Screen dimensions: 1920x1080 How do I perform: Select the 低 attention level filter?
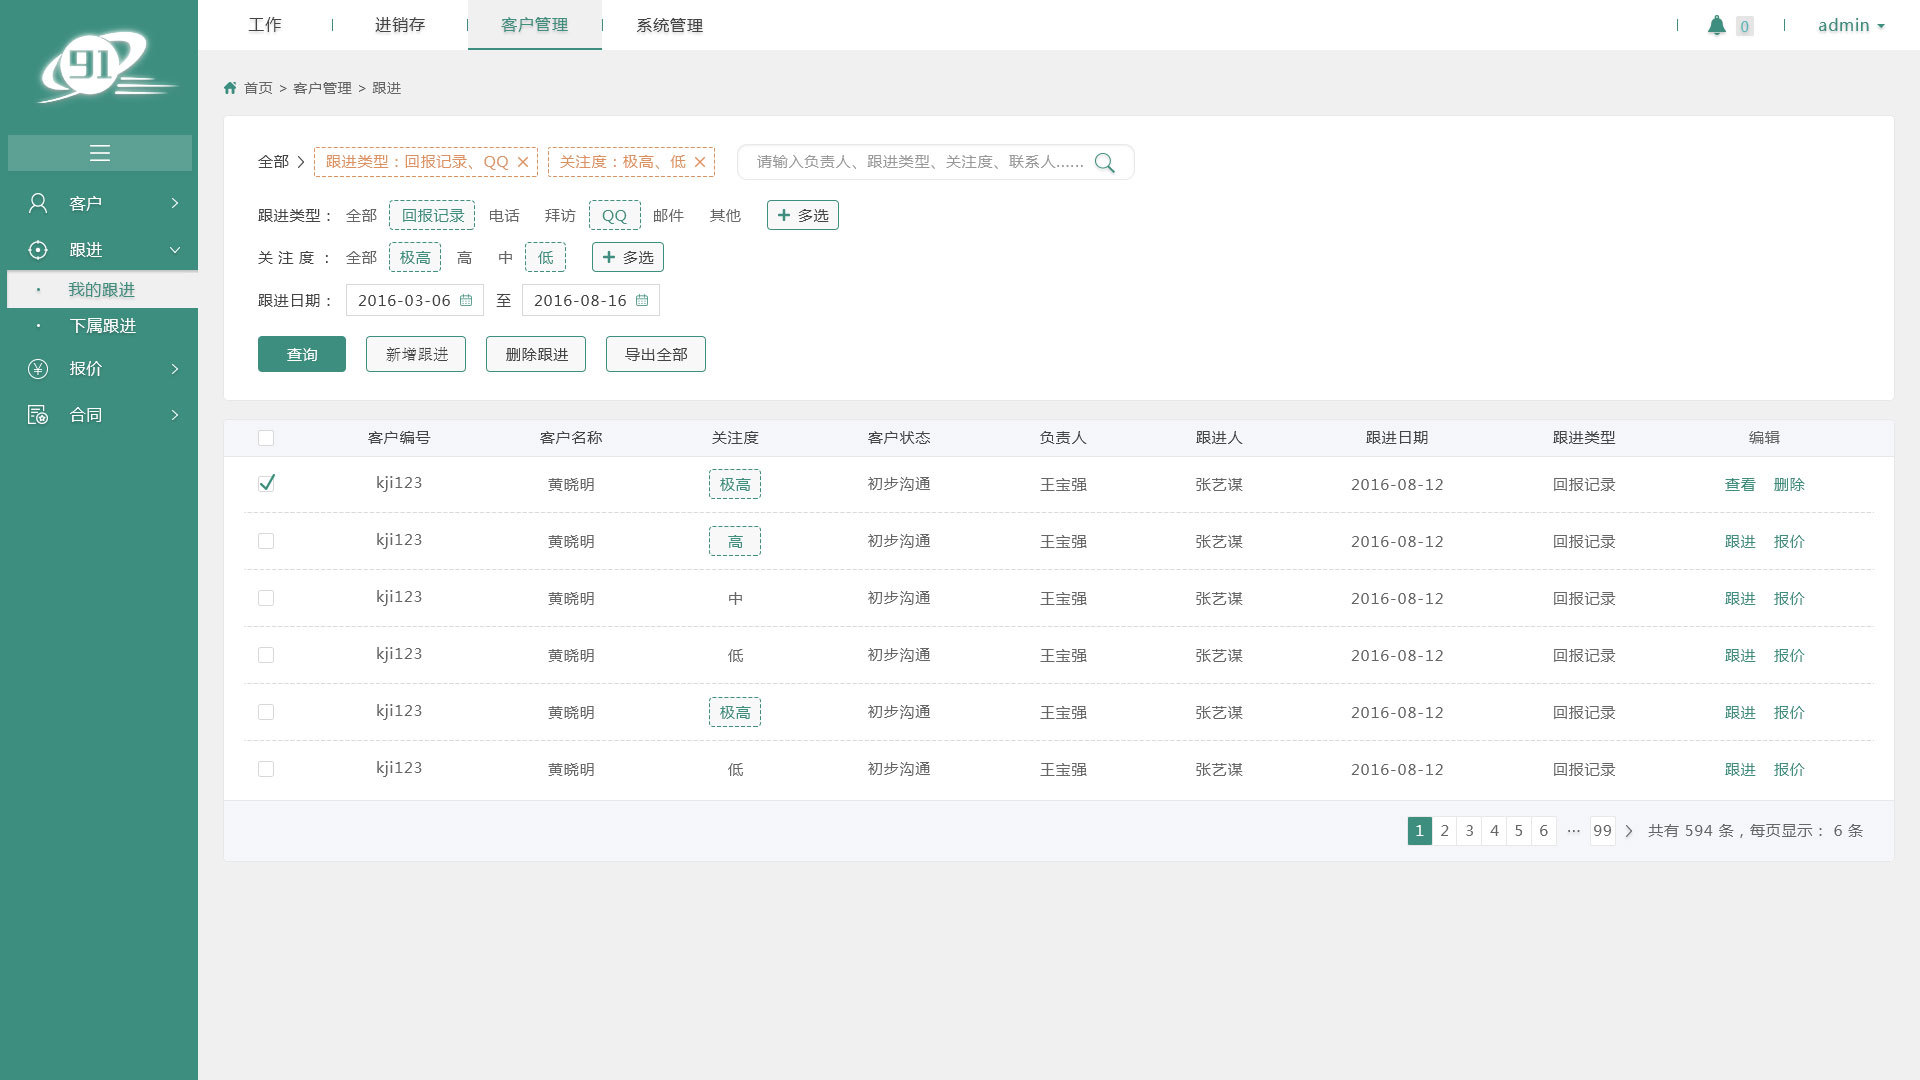point(545,257)
